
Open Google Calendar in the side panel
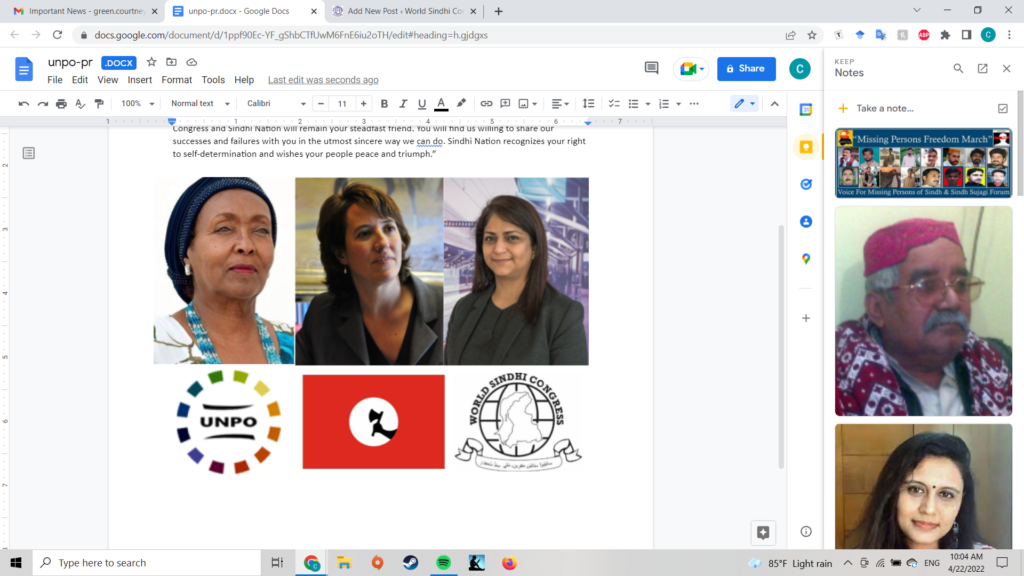click(x=806, y=110)
